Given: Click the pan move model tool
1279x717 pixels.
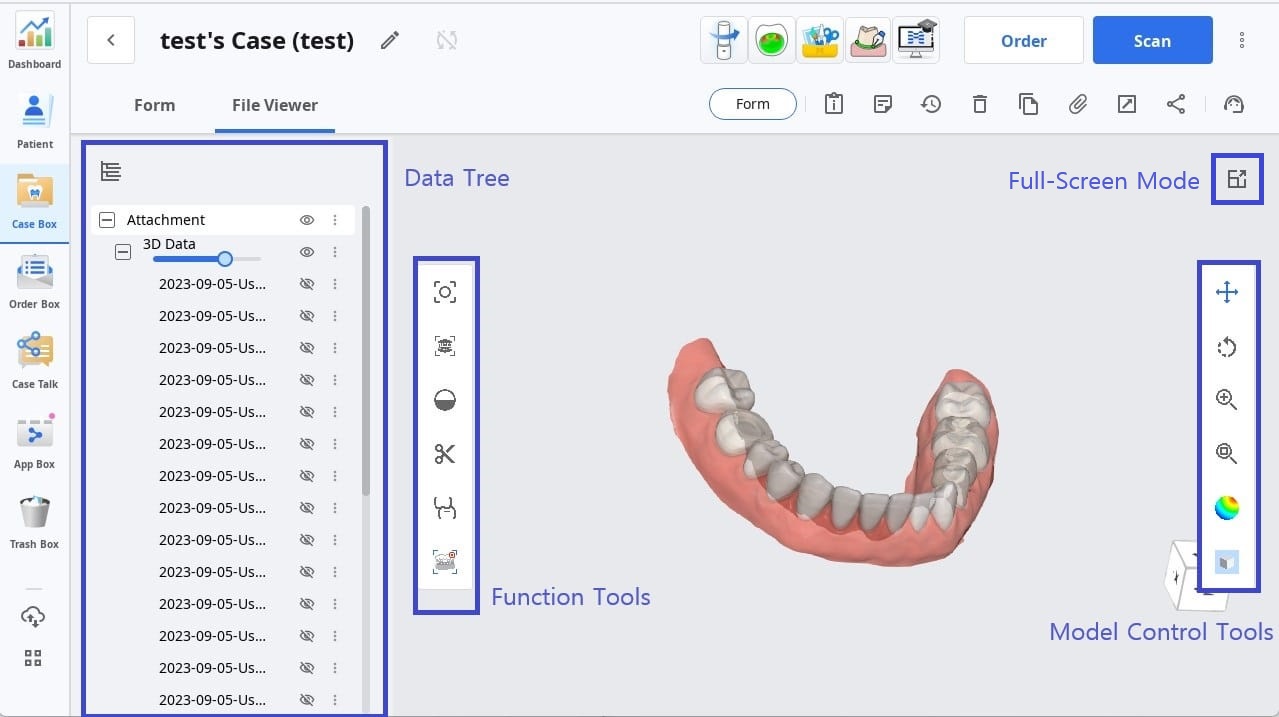Looking at the screenshot, I should pyautogui.click(x=1226, y=292).
